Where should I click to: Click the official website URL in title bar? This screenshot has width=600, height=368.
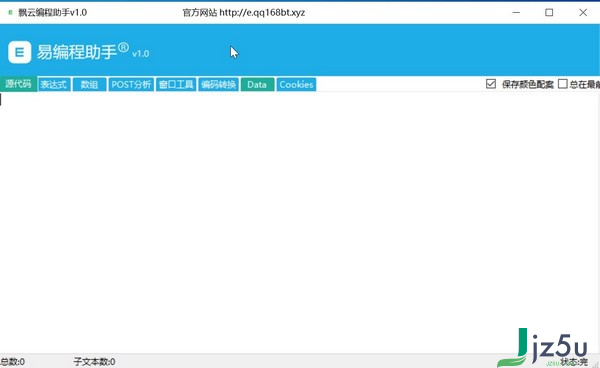(262, 13)
